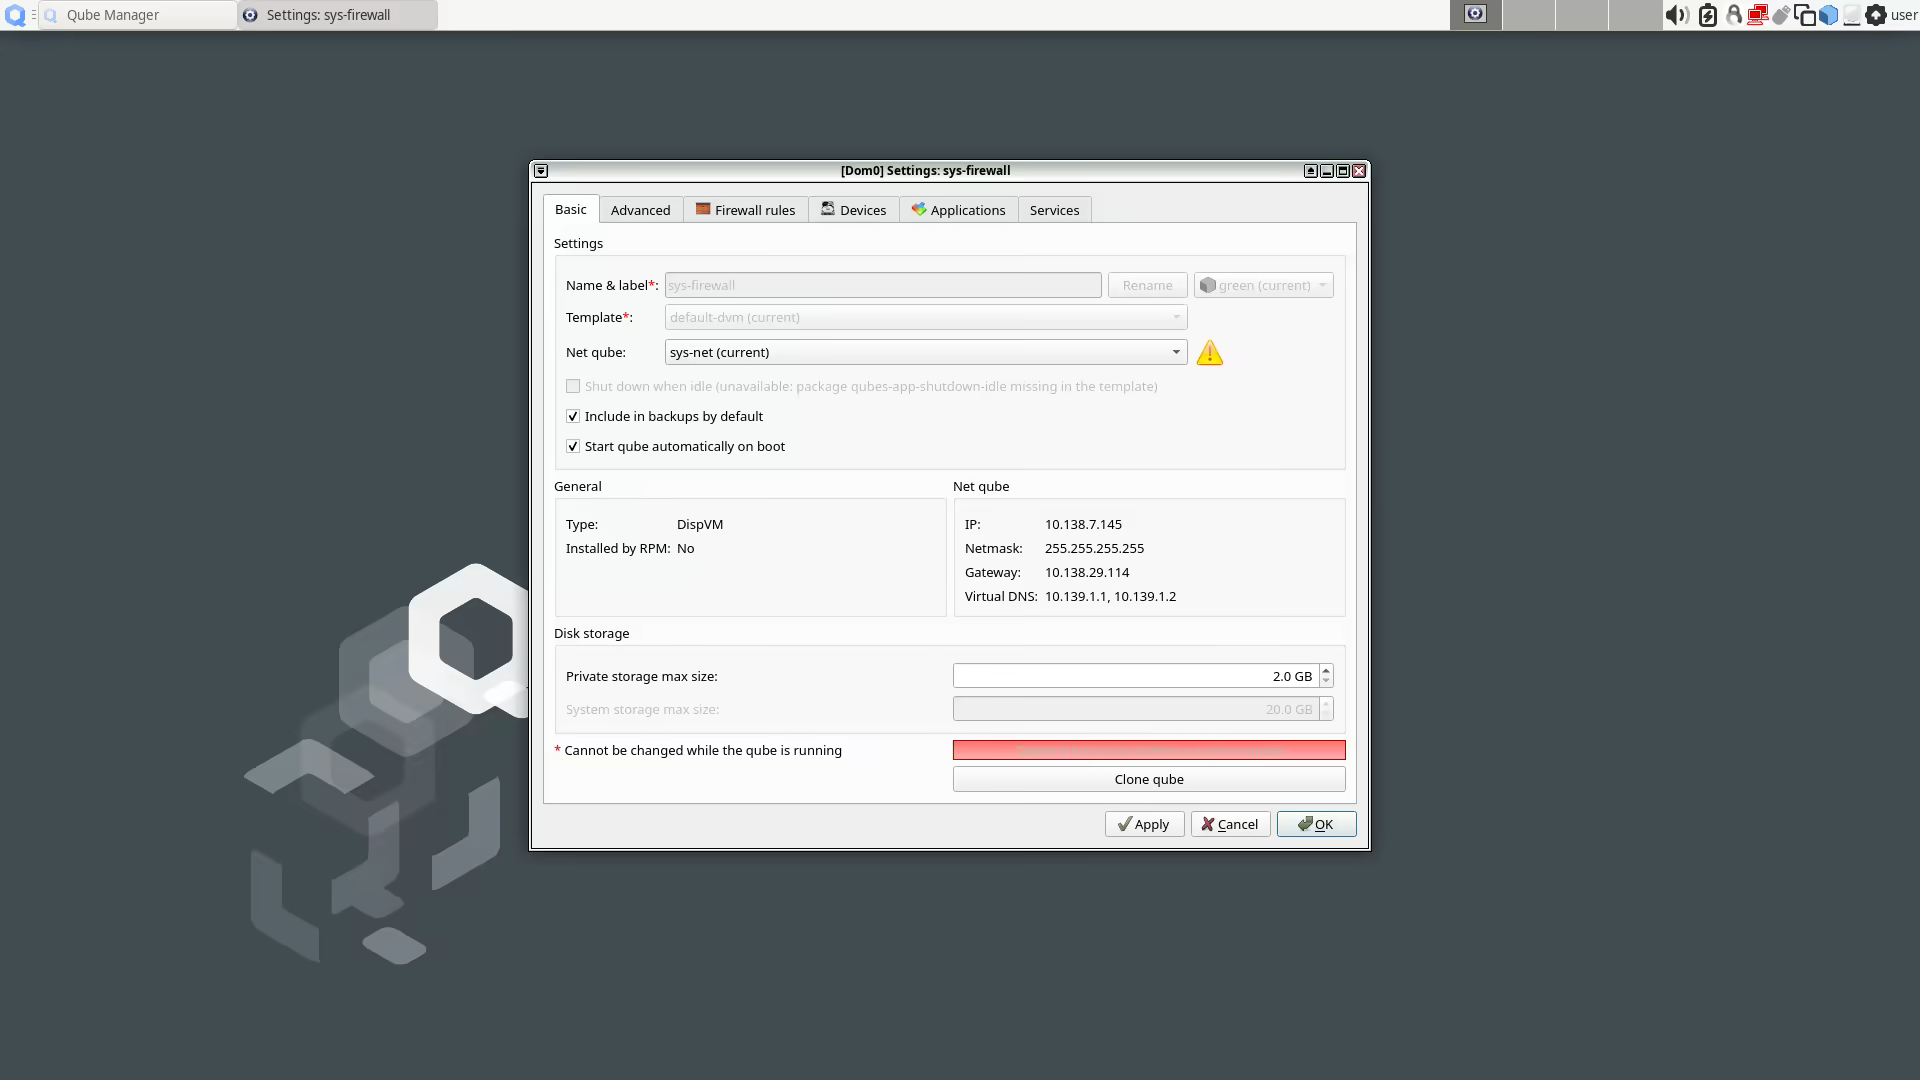Open the battery power manager icon

tap(1708, 15)
